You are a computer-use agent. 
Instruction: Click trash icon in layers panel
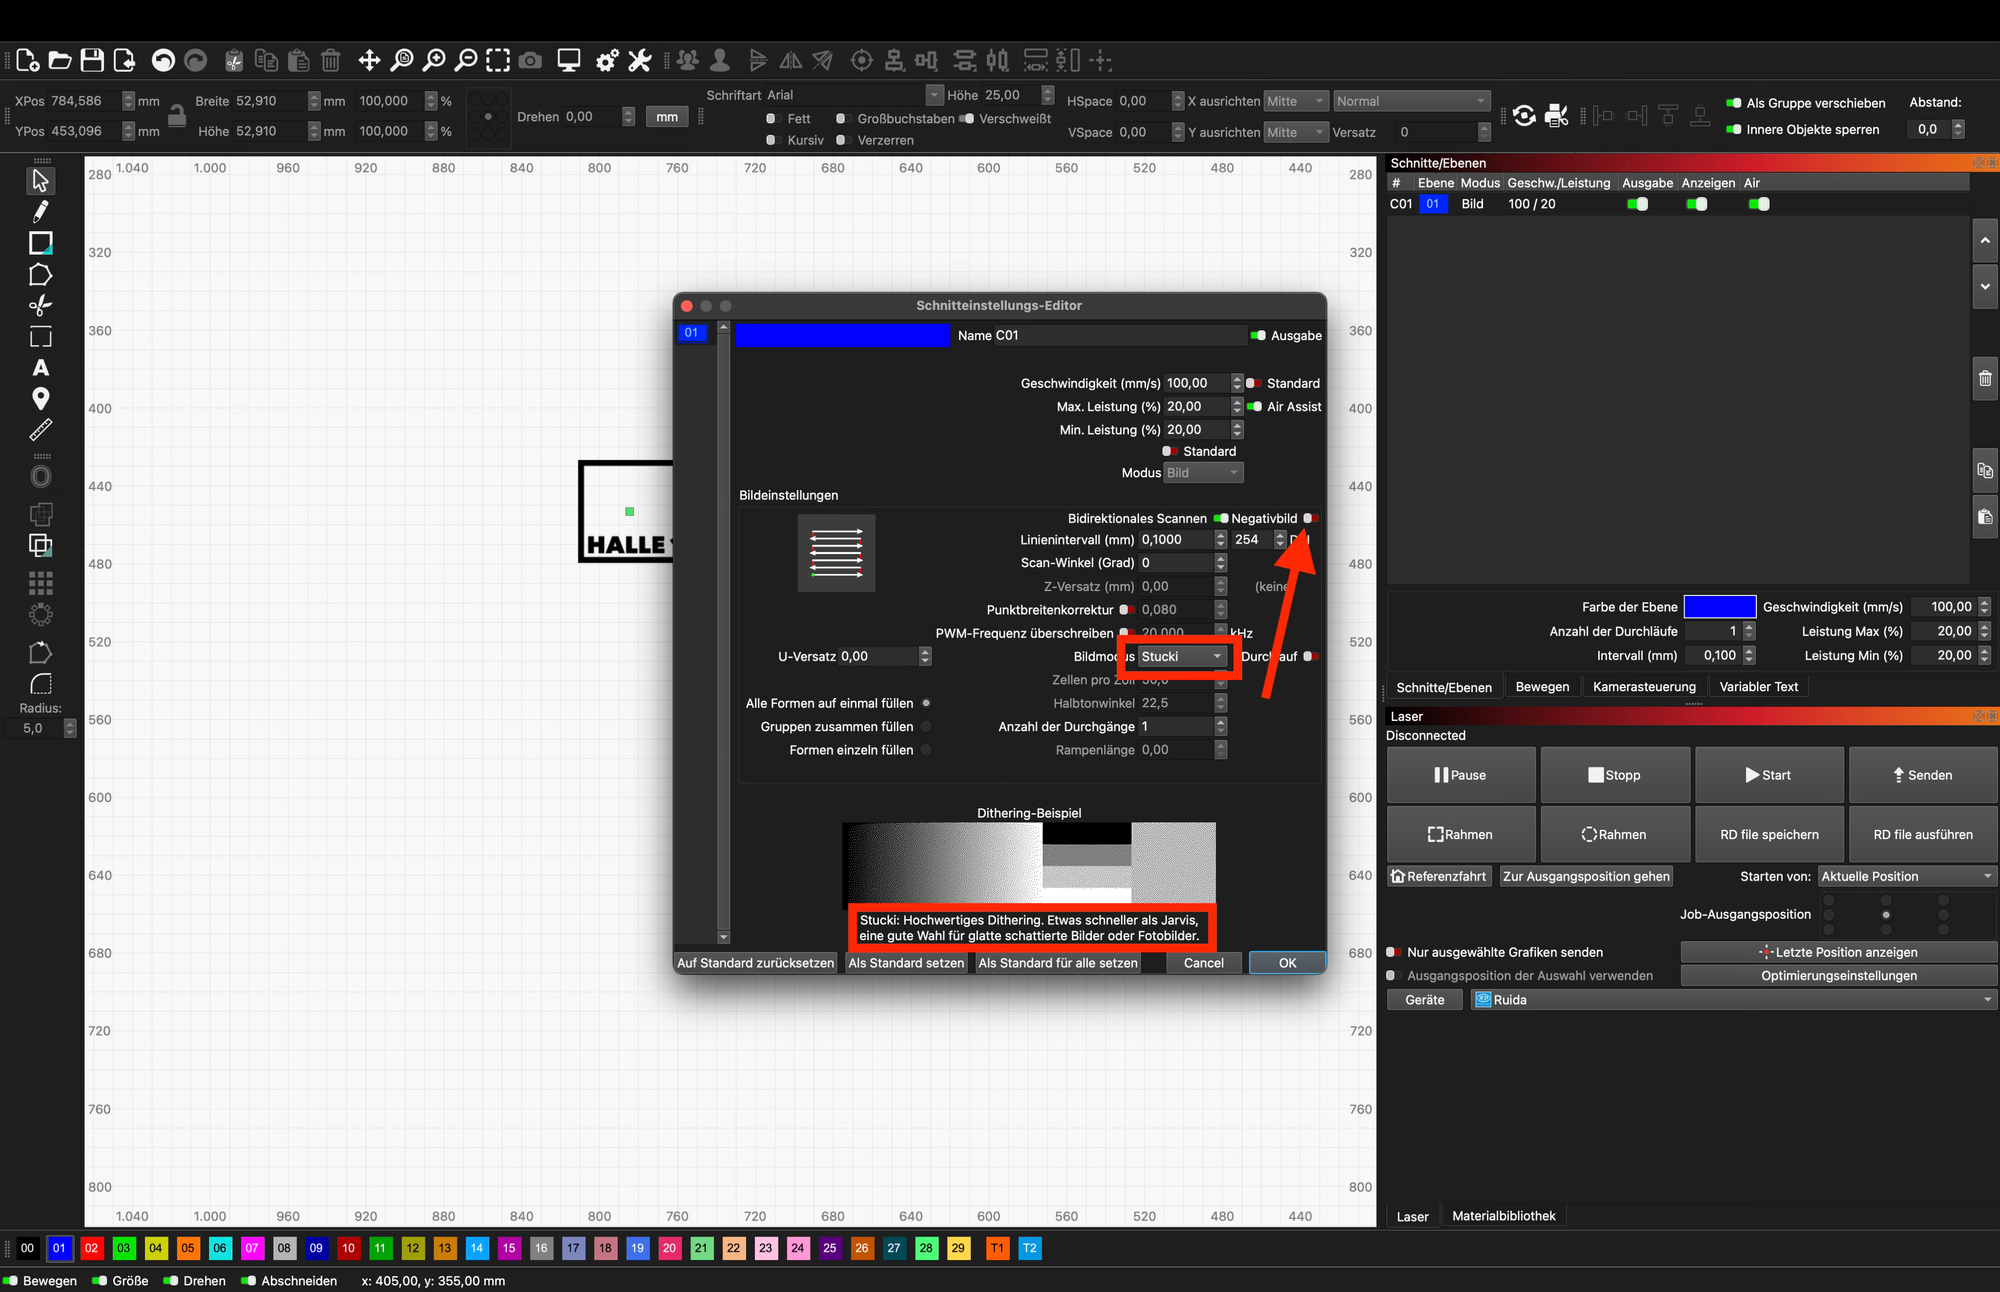(x=1985, y=379)
